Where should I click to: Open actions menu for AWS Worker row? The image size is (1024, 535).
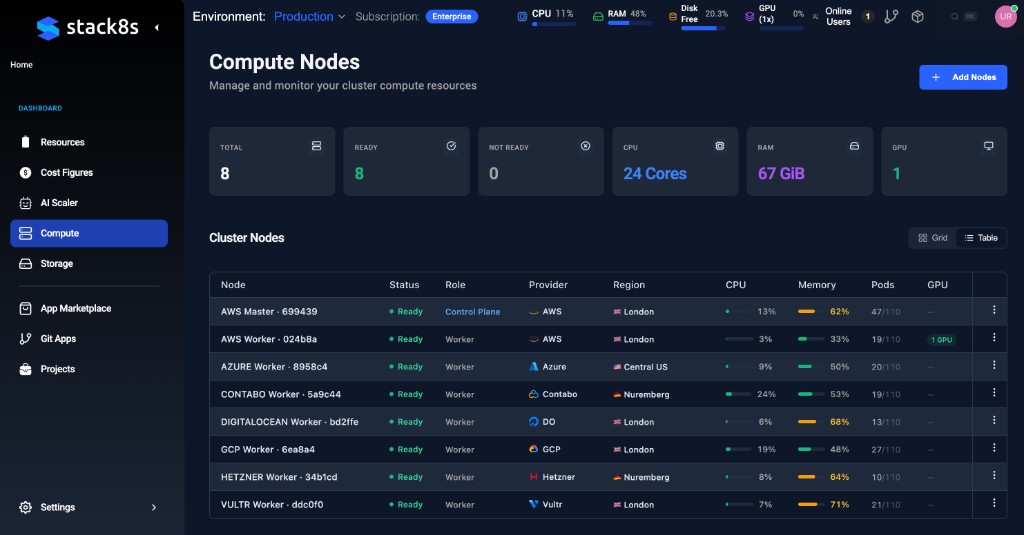(994, 338)
